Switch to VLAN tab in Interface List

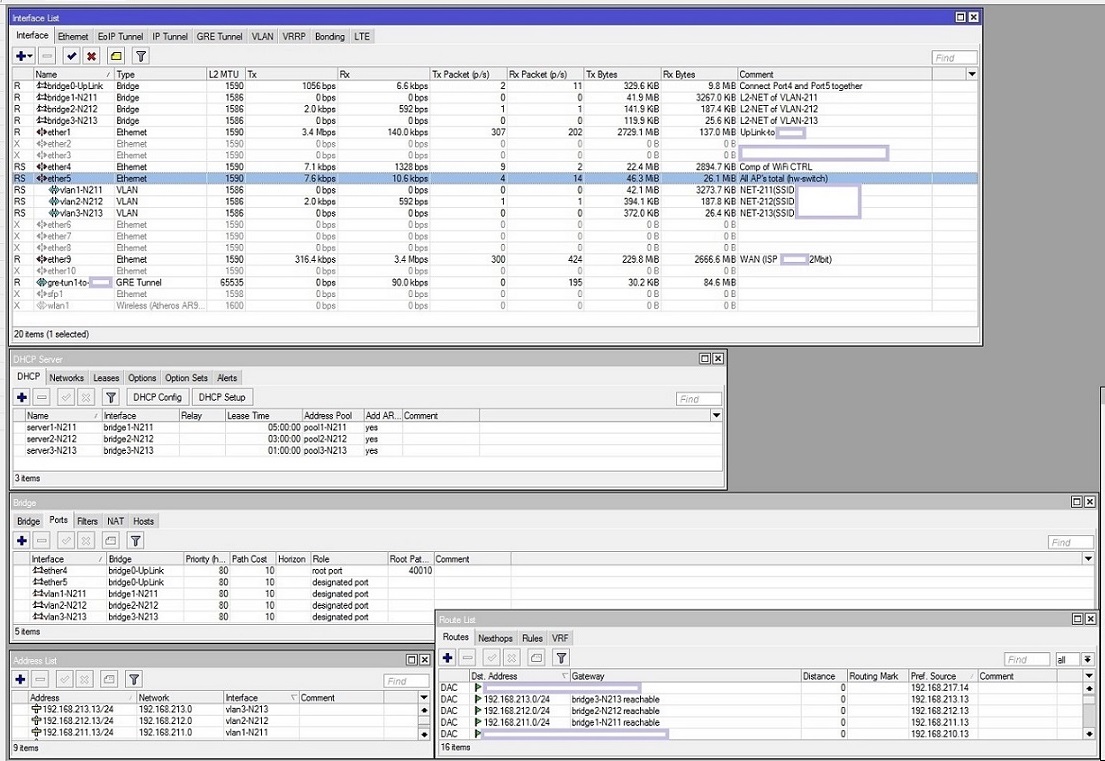click(262, 37)
